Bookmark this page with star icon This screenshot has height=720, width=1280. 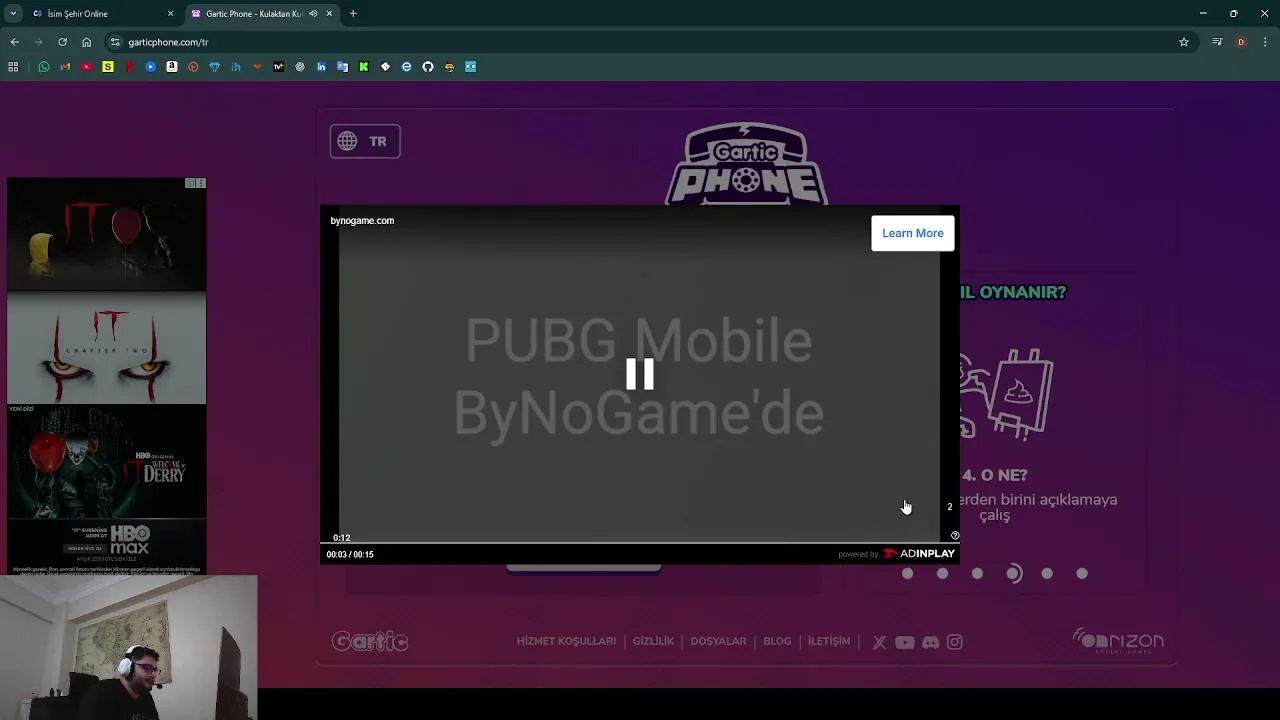[1184, 42]
